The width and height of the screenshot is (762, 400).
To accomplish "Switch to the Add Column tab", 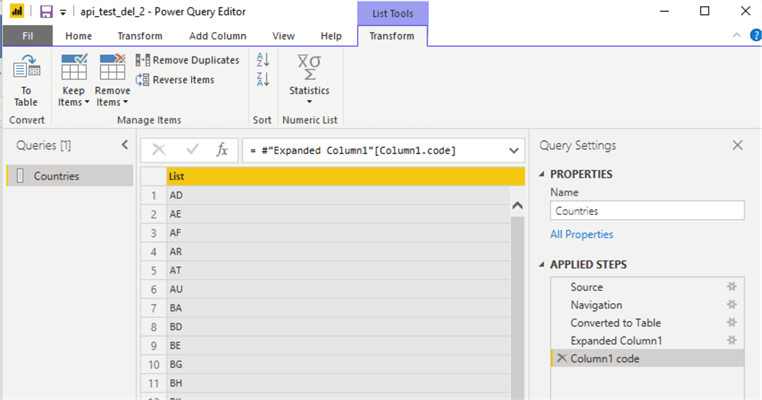I will point(218,36).
